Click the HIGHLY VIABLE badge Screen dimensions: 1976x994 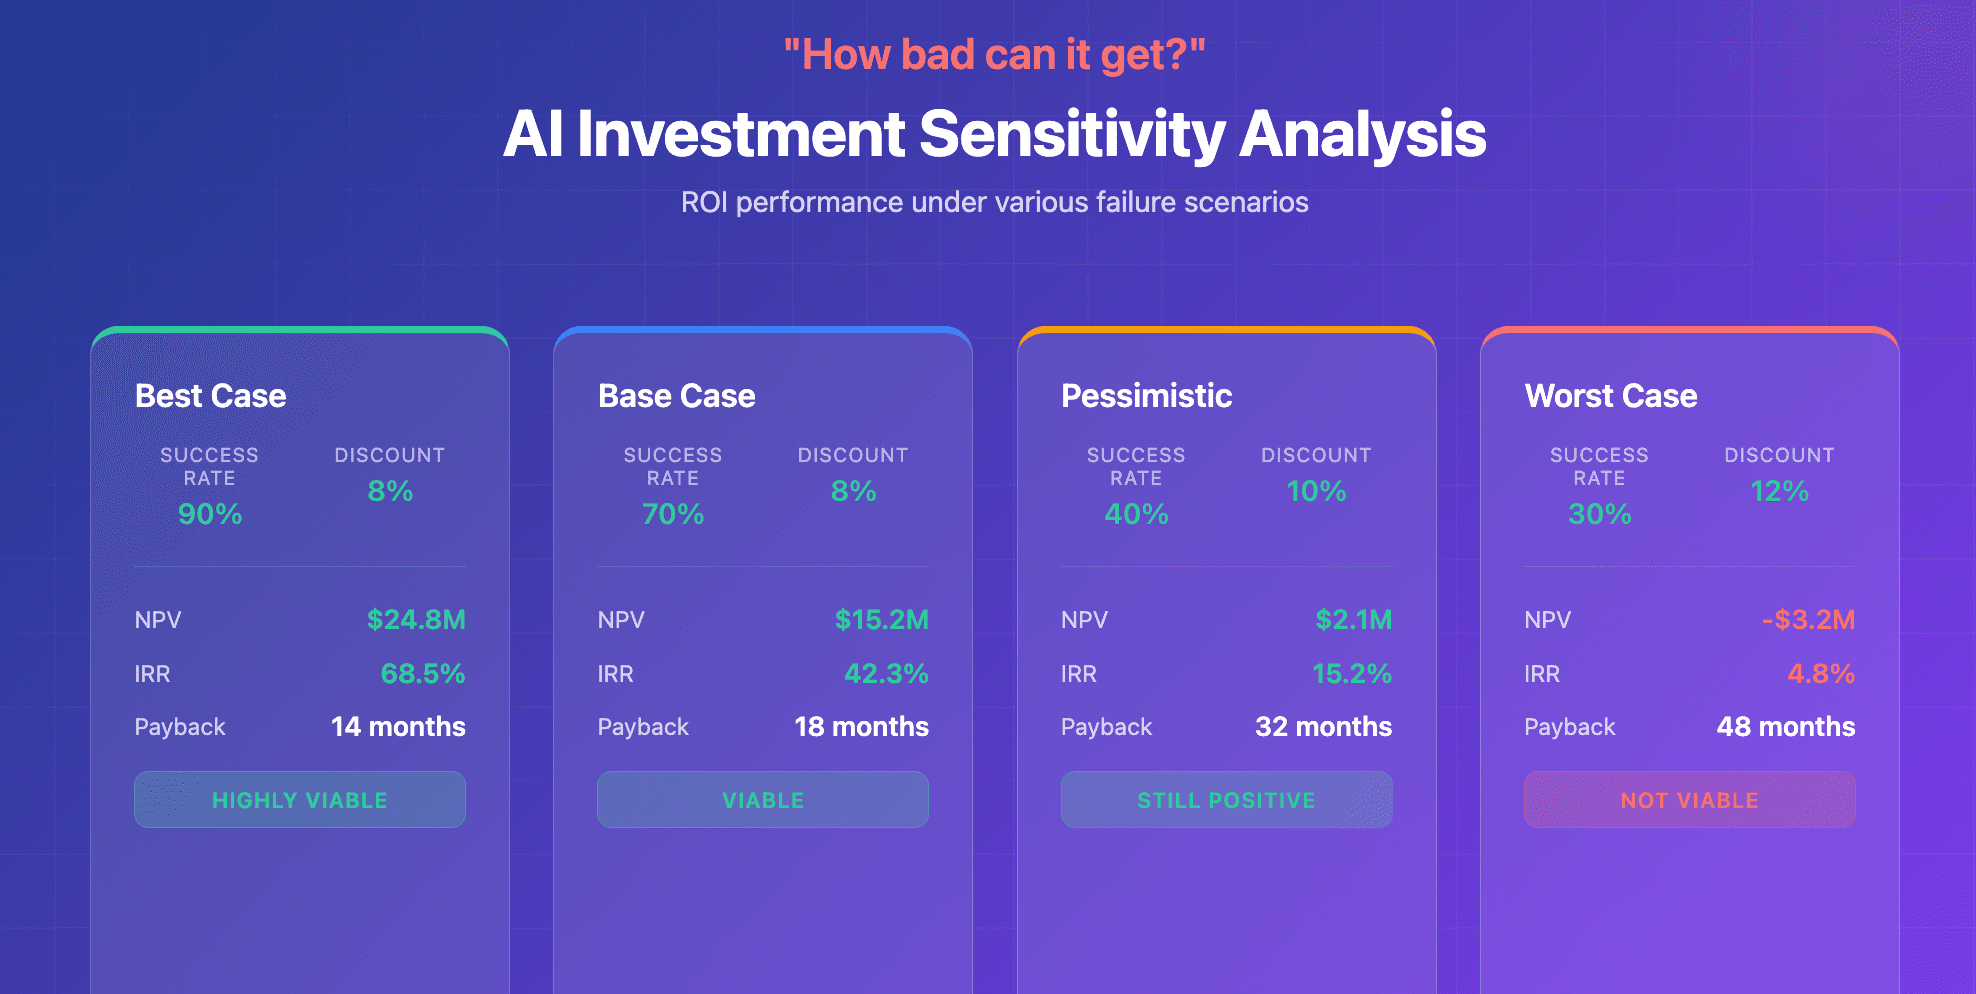coord(300,799)
